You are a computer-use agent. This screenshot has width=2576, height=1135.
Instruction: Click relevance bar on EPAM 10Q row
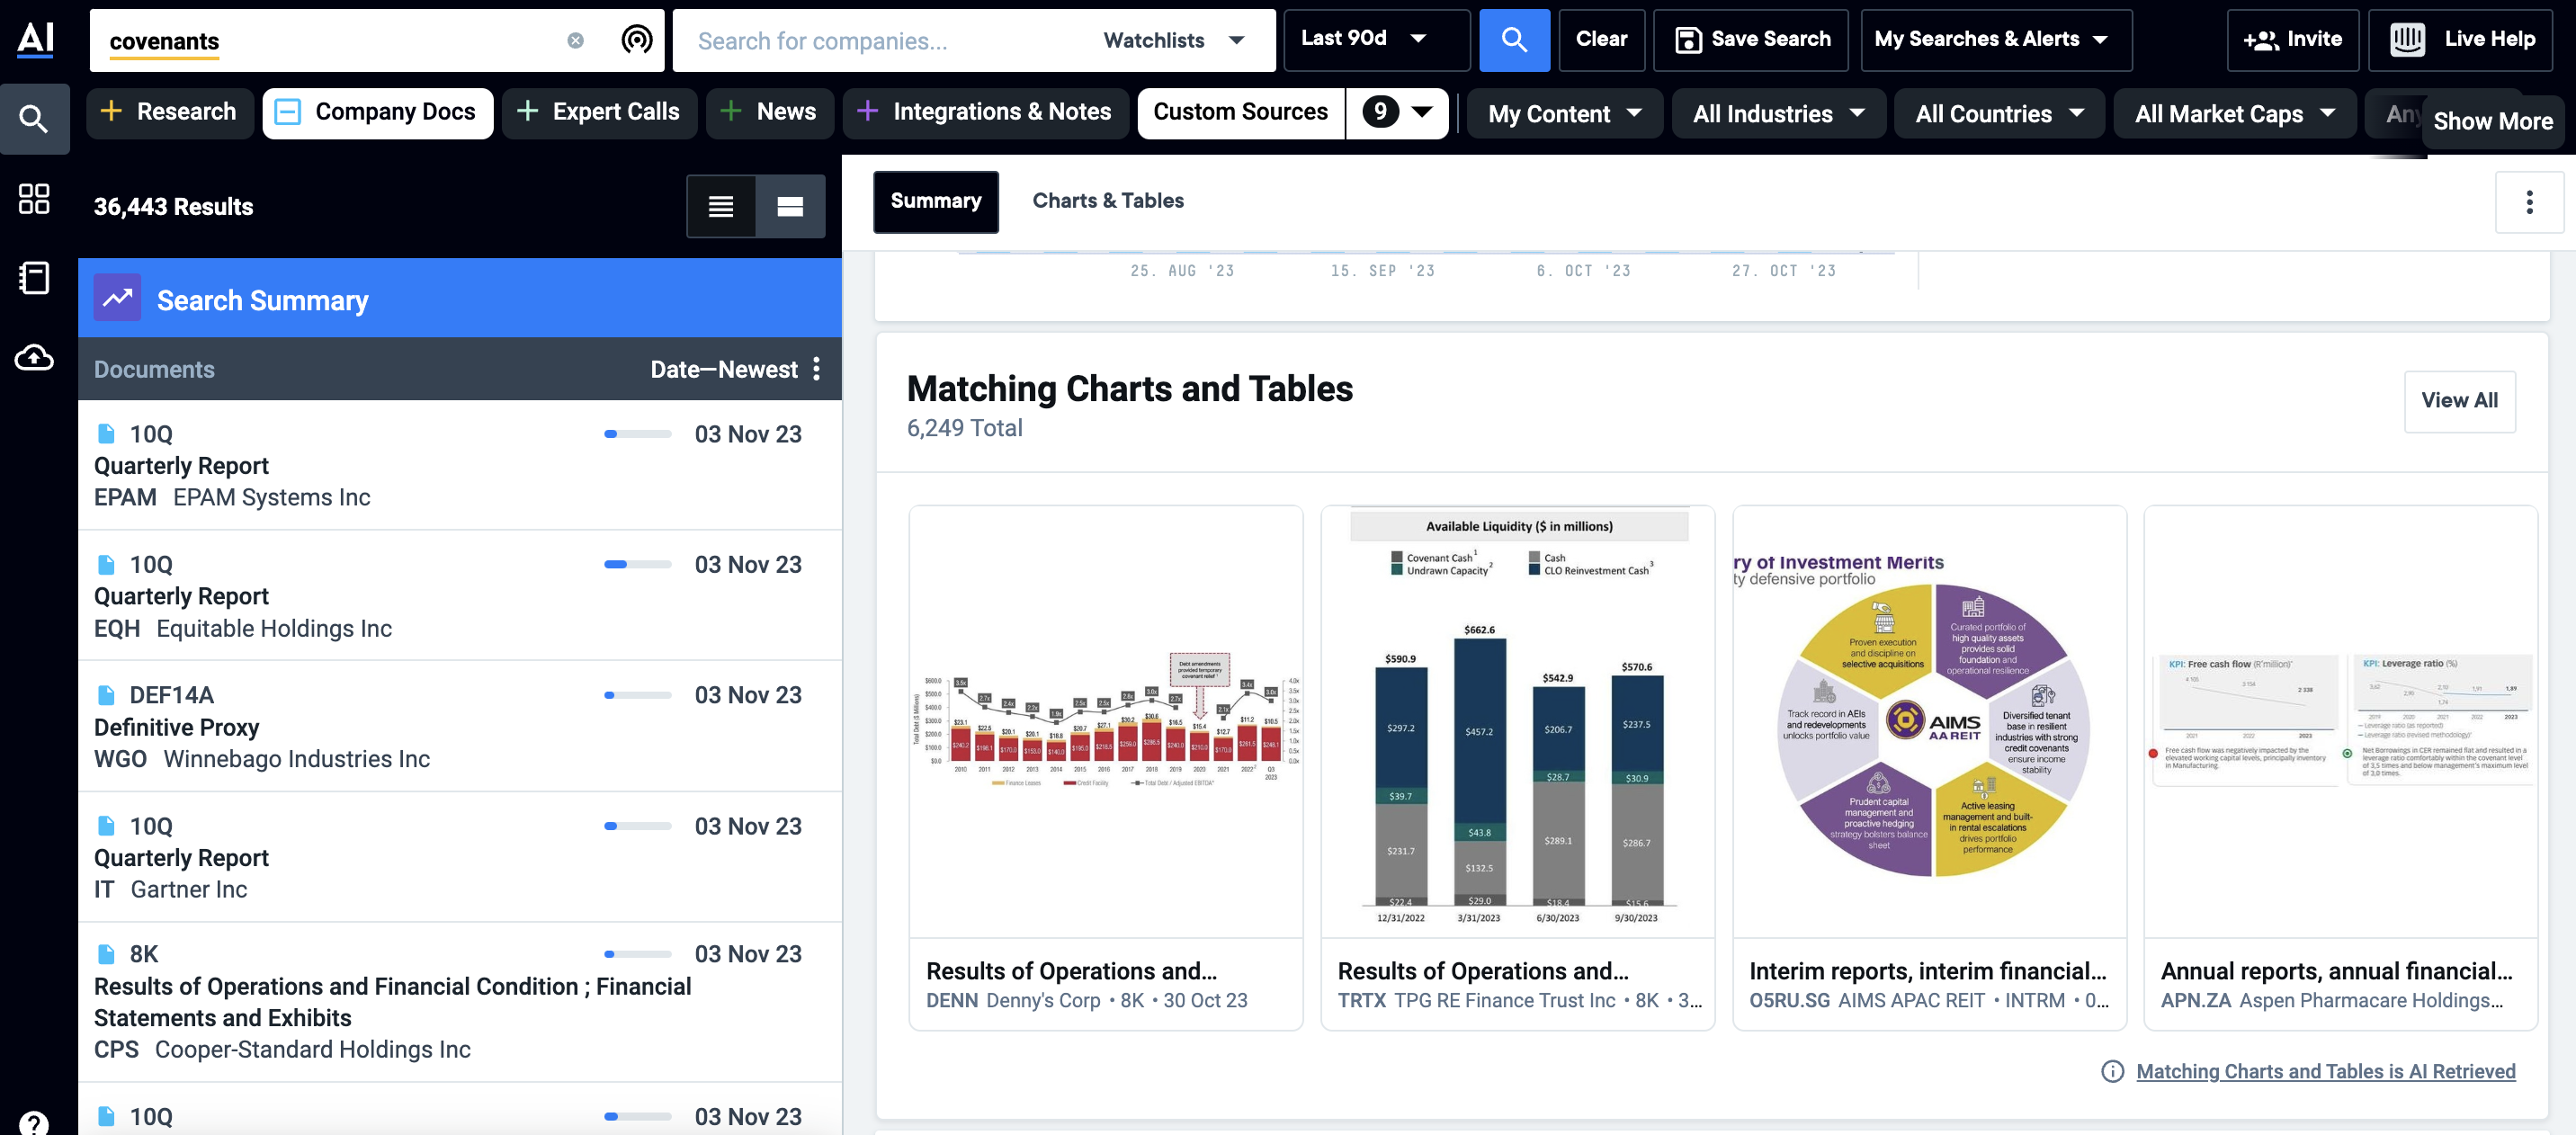tap(637, 434)
